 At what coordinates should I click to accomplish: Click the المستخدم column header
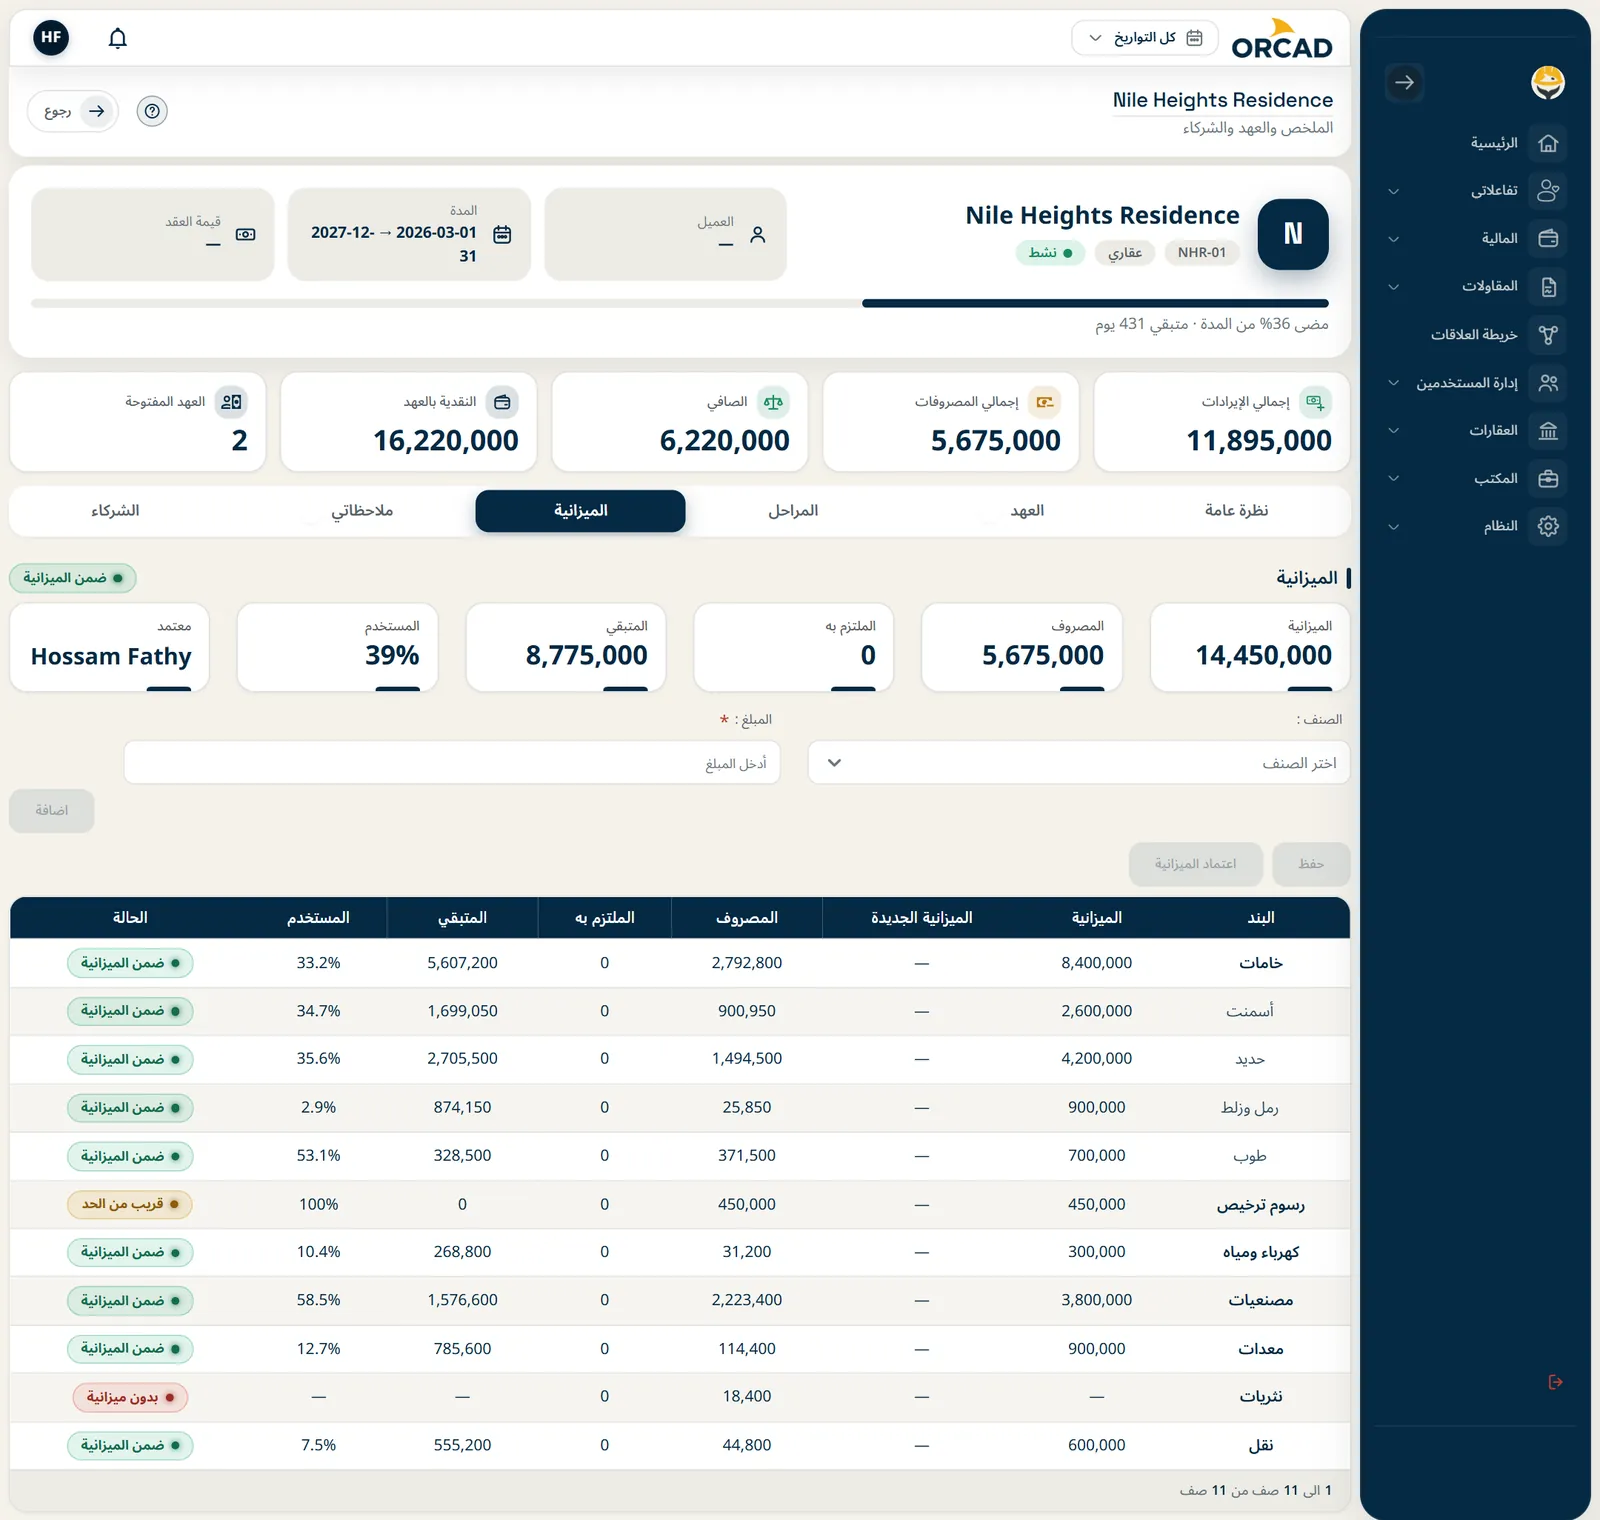point(318,918)
